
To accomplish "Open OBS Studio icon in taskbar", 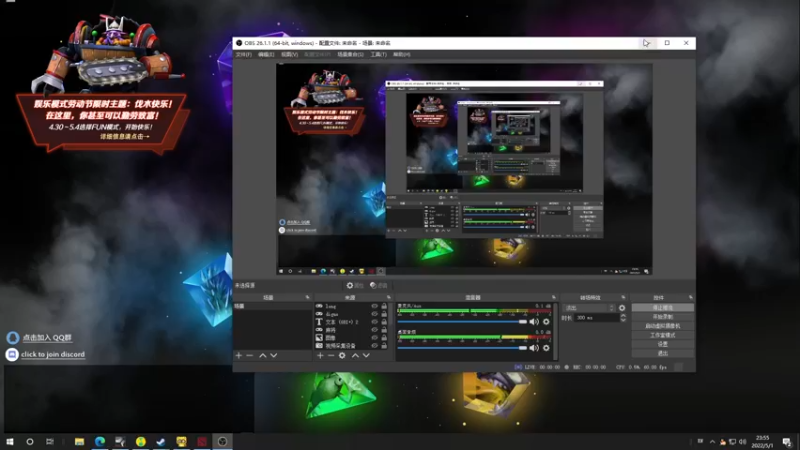I will point(222,441).
